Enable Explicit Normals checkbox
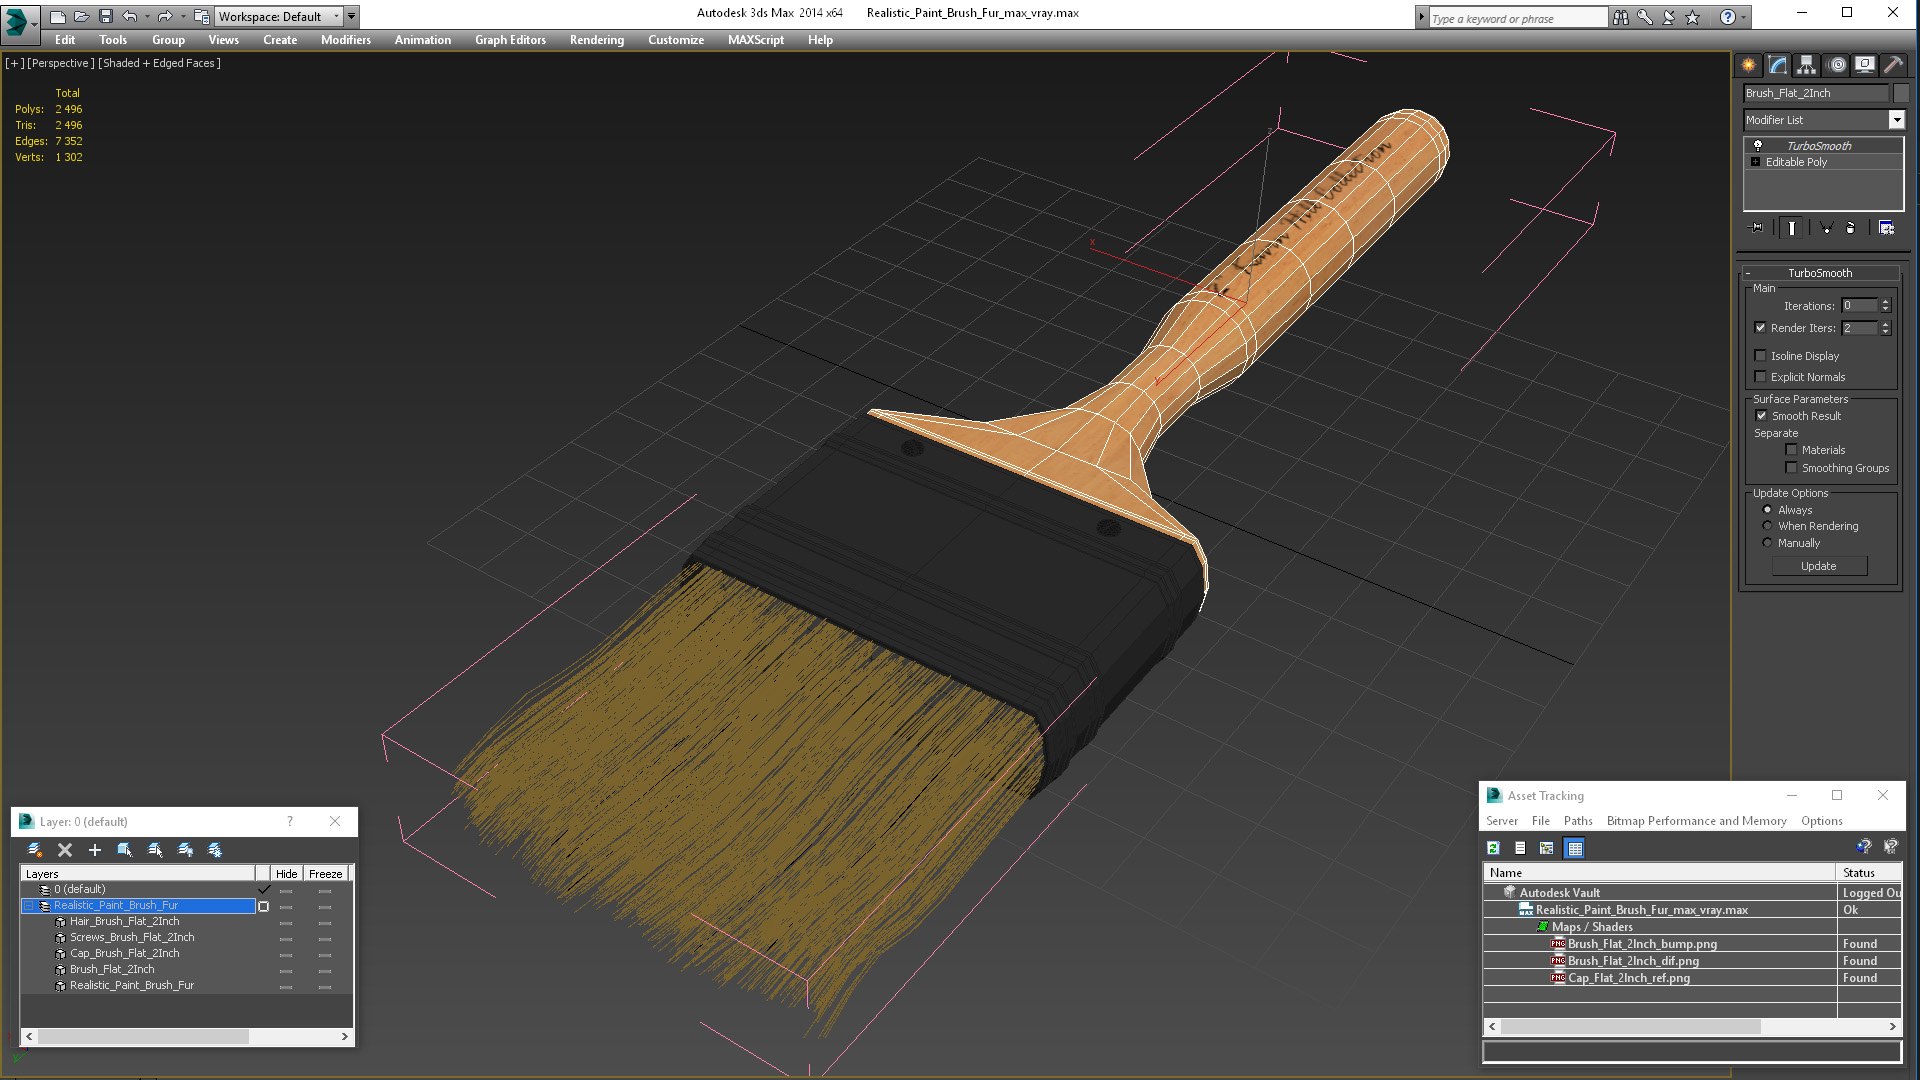Screen dimensions: 1920x1080 click(x=1761, y=377)
